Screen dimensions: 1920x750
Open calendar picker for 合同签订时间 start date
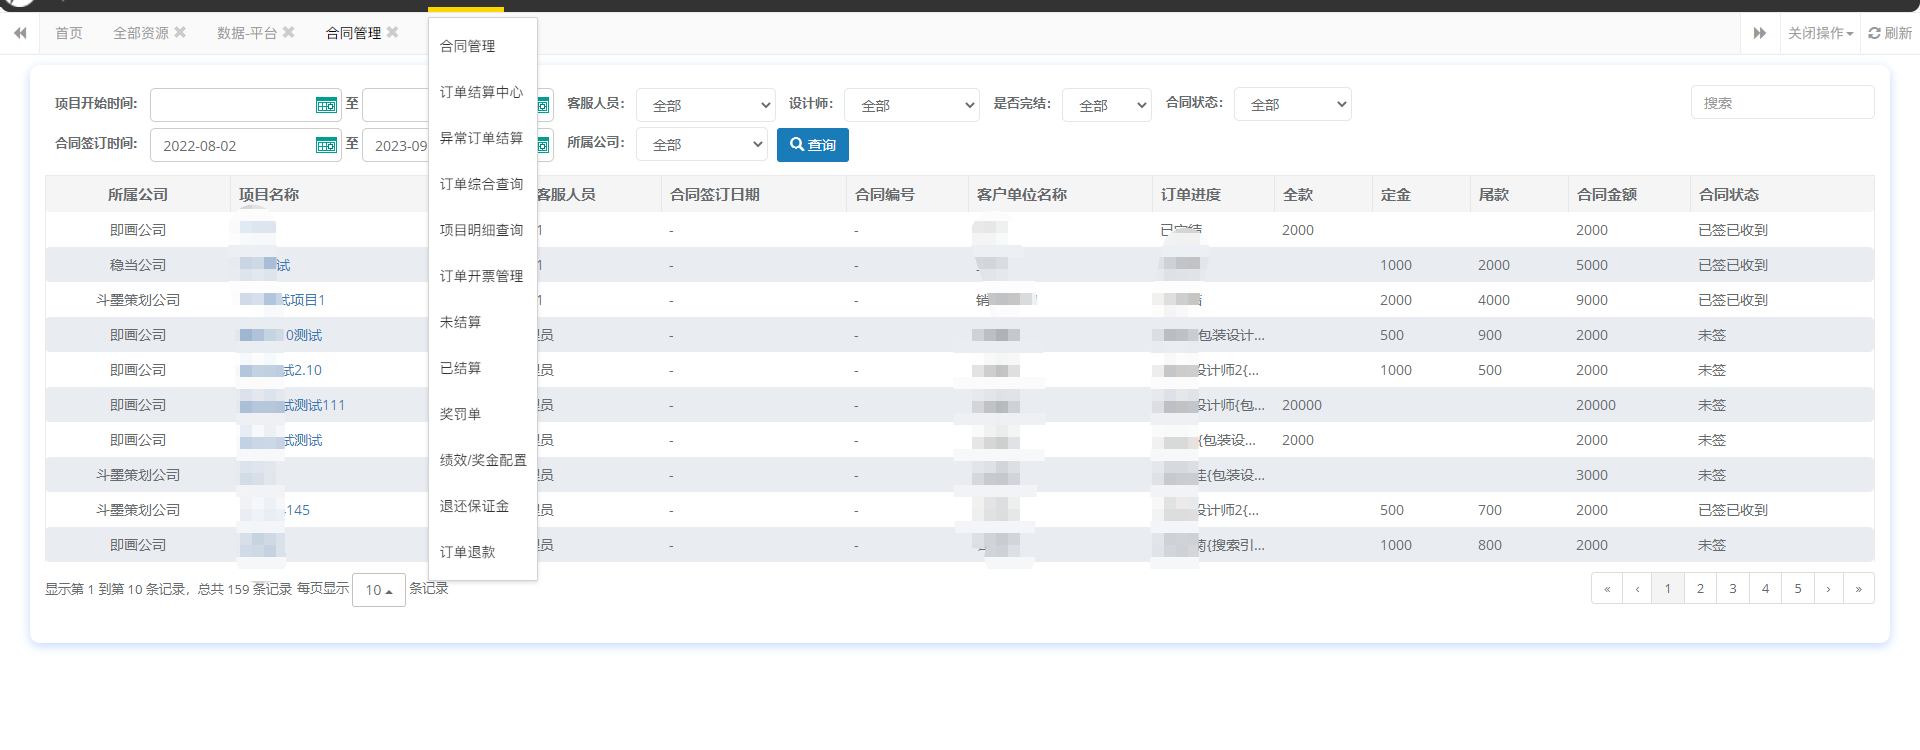tap(326, 146)
